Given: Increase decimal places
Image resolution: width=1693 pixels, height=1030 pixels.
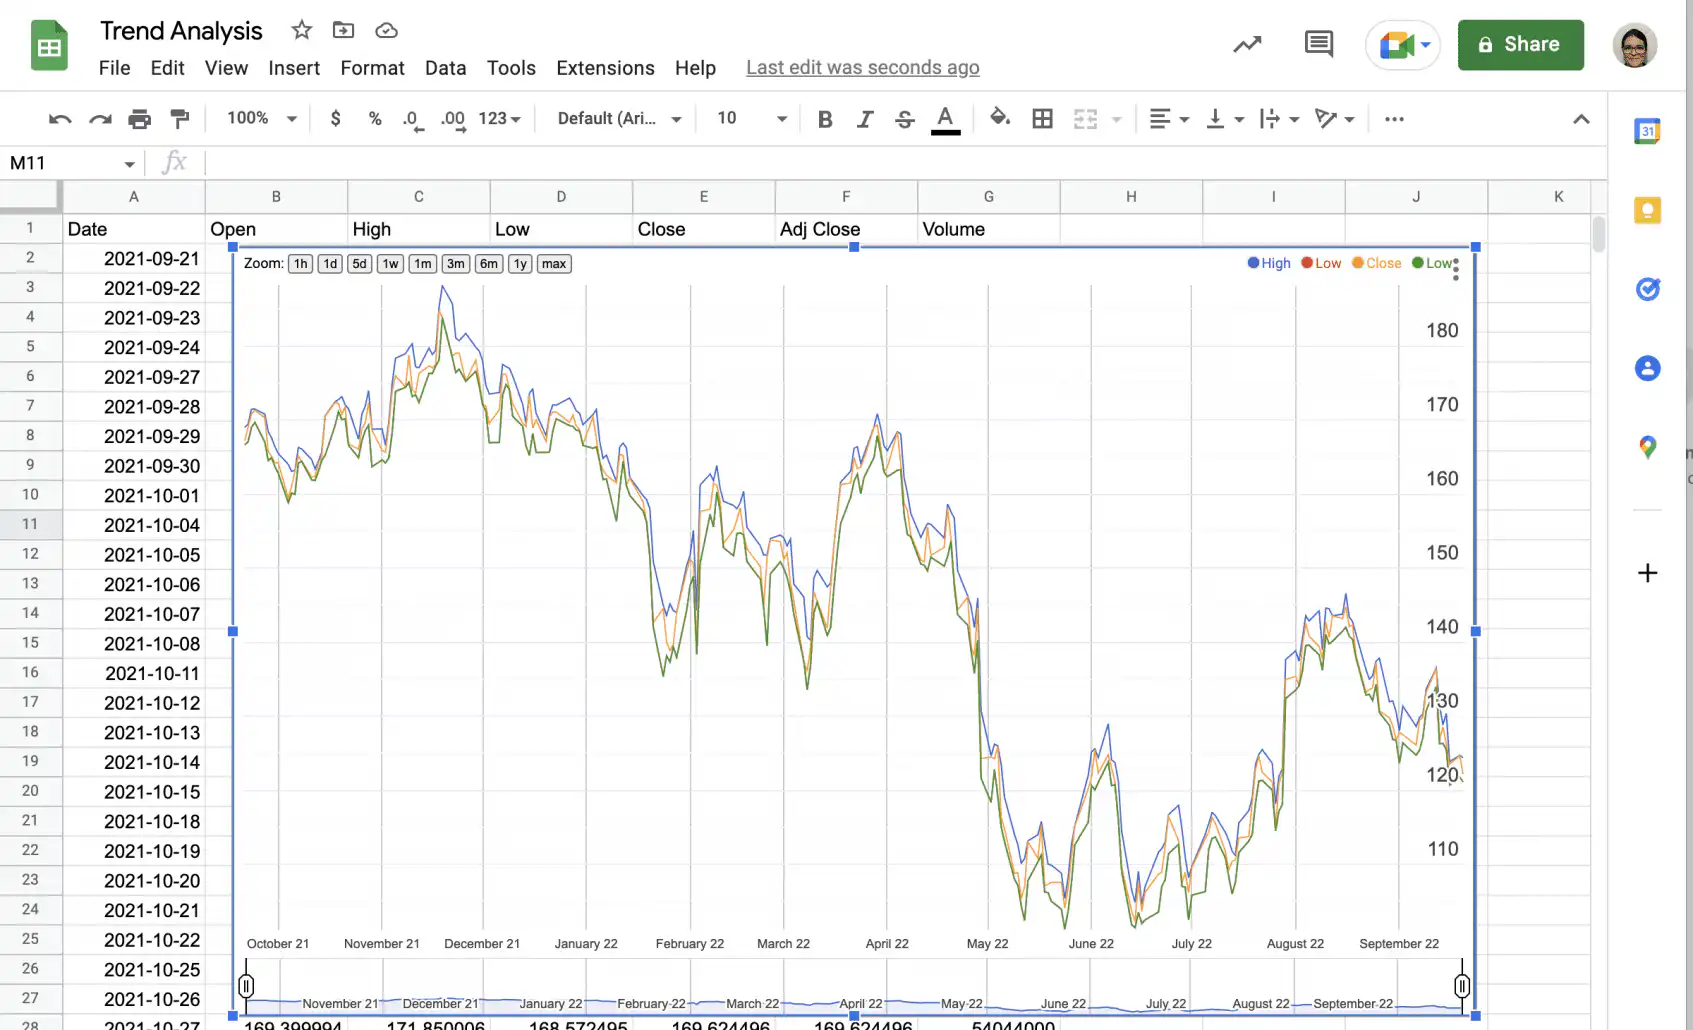Looking at the screenshot, I should tap(453, 119).
